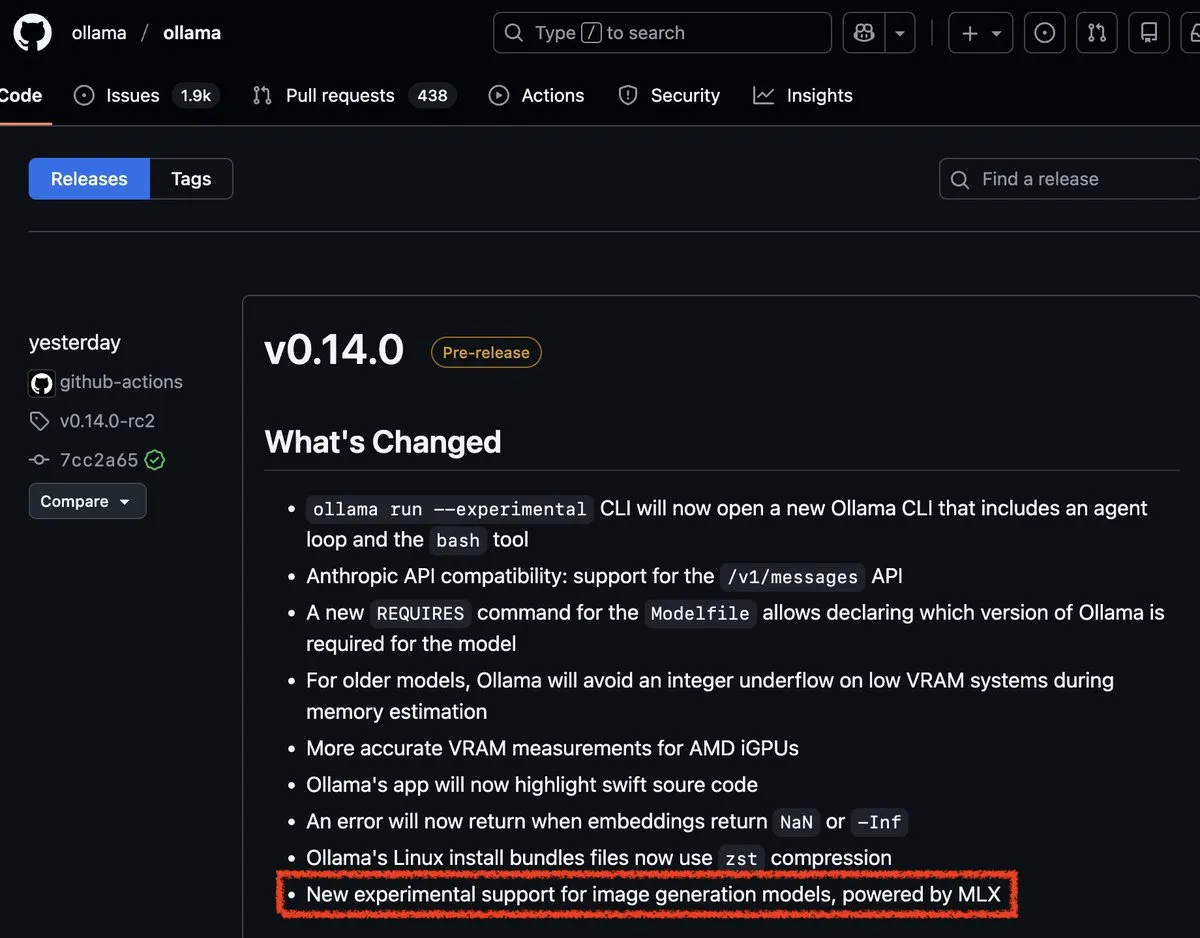Viewport: 1200px width, 938px height.
Task: Click the yesterday release date text
Action: click(75, 342)
